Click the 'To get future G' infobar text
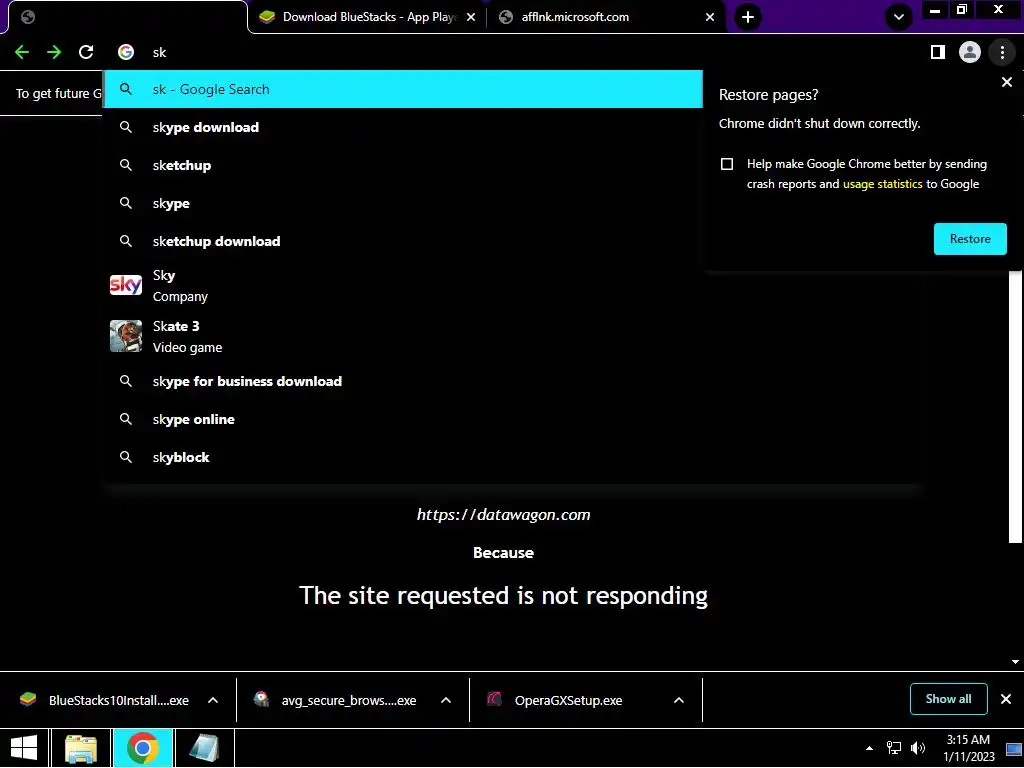 (58, 93)
